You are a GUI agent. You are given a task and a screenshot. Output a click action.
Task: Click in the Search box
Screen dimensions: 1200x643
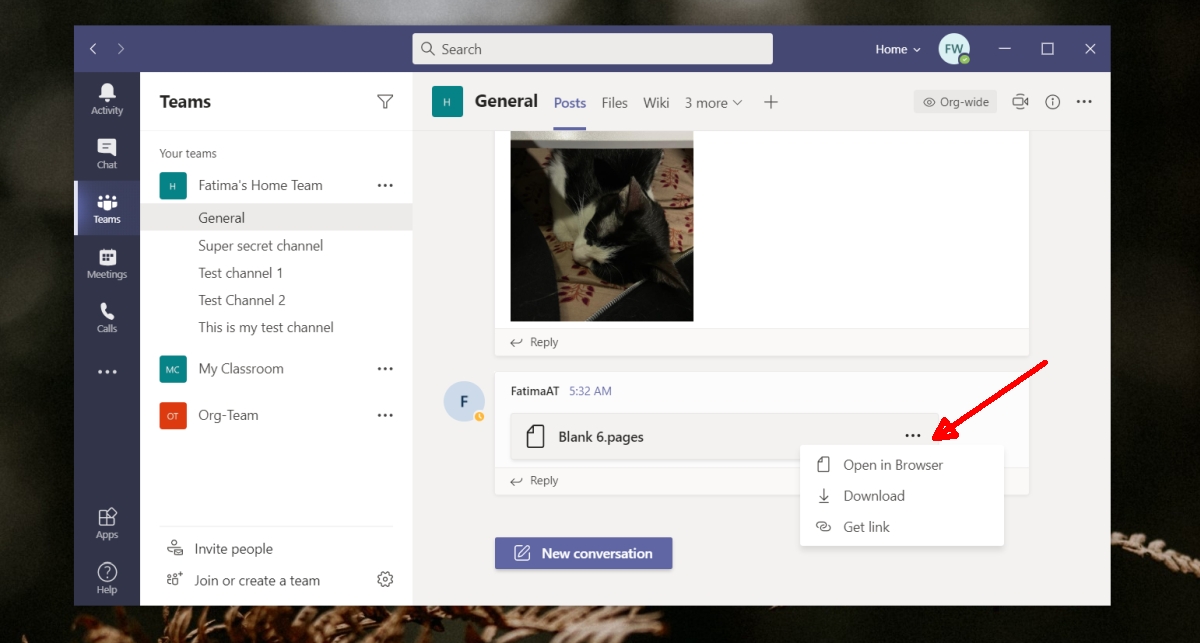click(592, 49)
